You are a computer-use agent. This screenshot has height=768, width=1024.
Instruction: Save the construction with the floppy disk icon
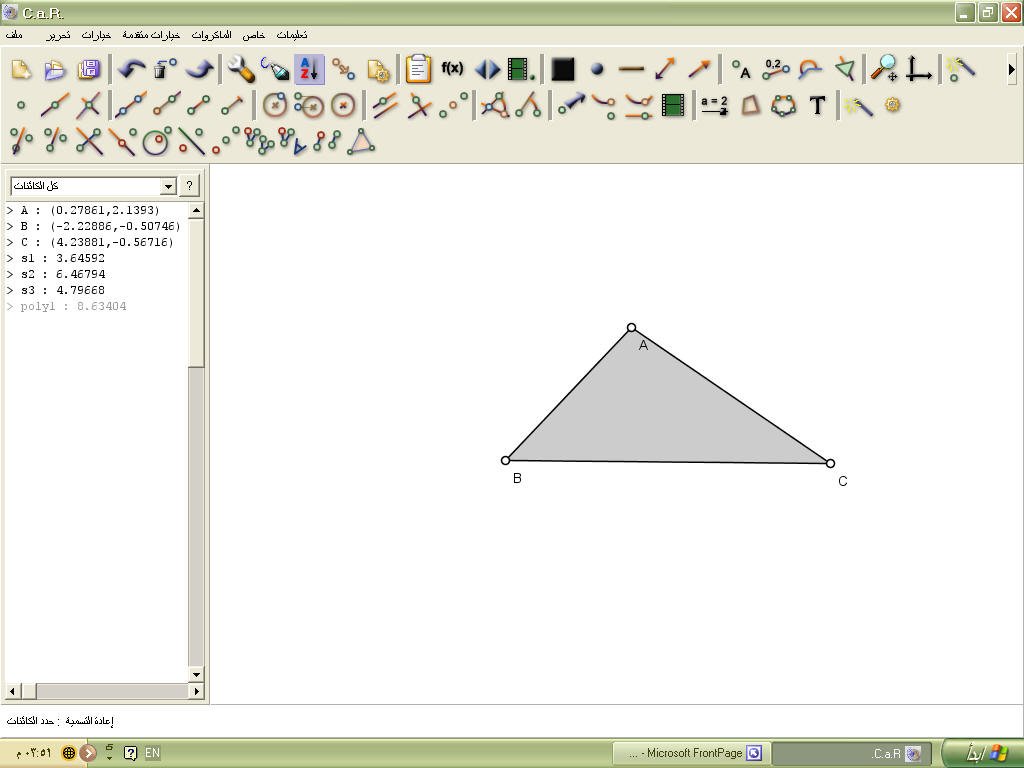tap(89, 69)
